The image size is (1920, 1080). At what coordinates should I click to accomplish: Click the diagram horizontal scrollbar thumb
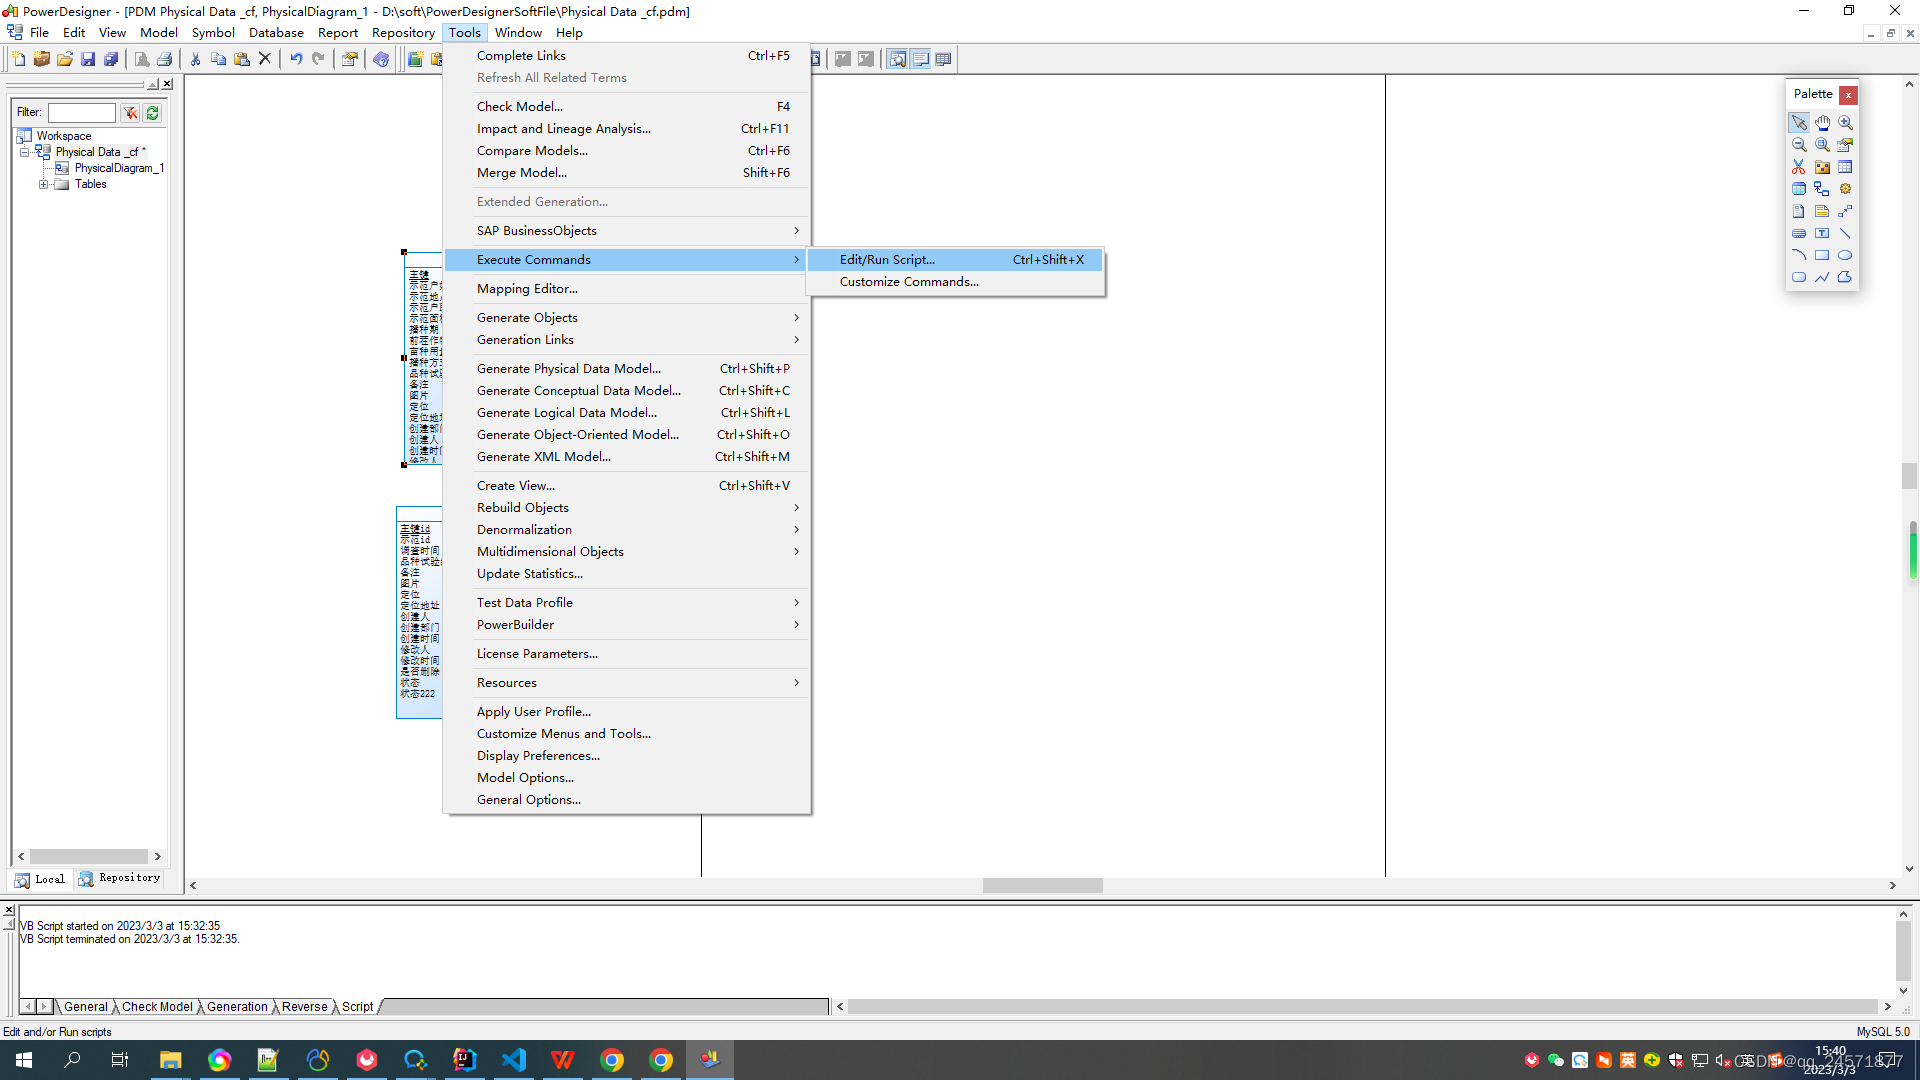tap(1042, 886)
